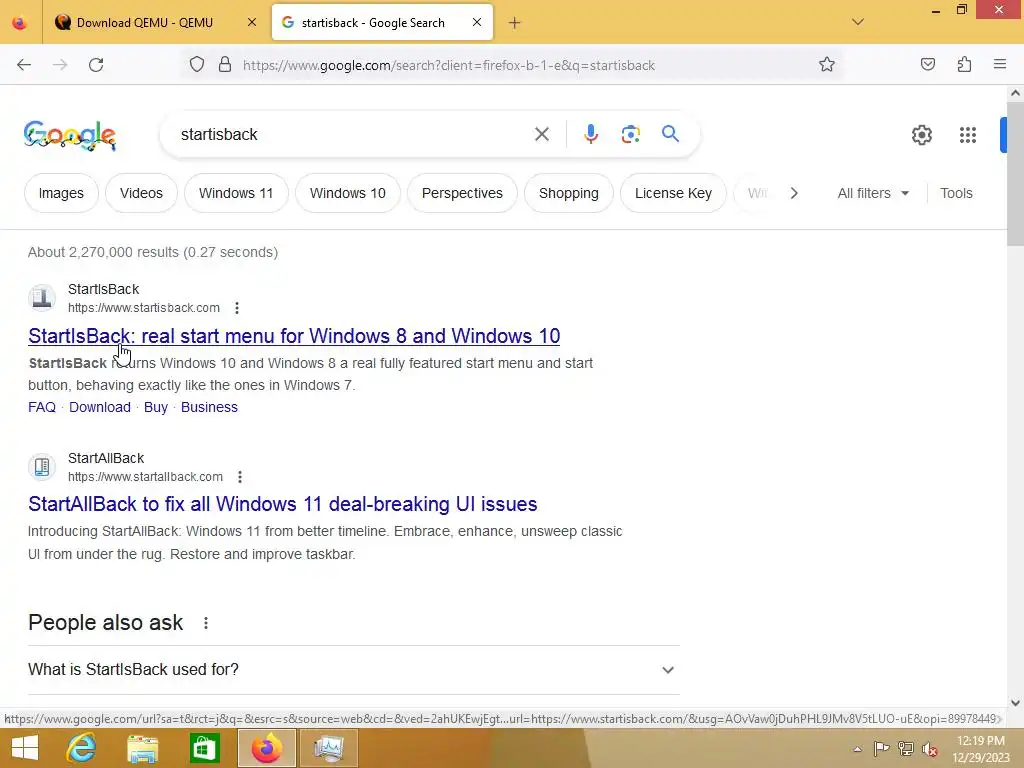Search by image using the camera lens icon
This screenshot has width=1024, height=768.
click(630, 135)
